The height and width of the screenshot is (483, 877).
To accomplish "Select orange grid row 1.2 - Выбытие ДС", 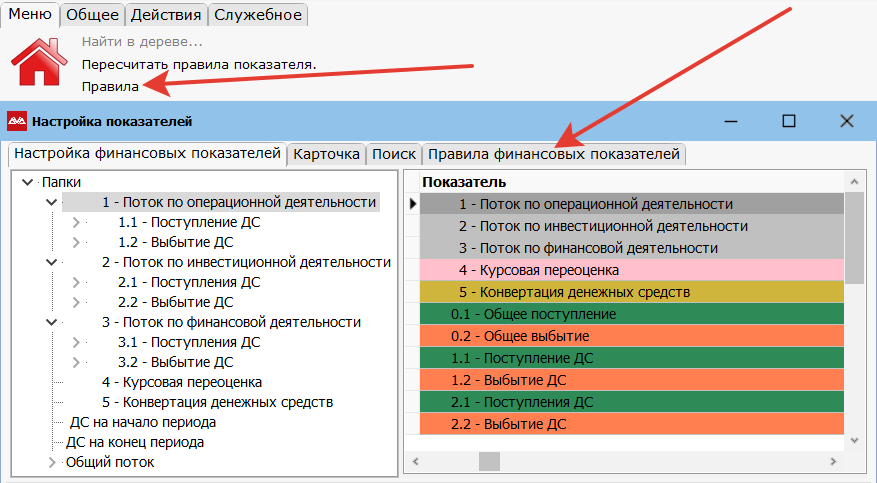I will (x=631, y=380).
